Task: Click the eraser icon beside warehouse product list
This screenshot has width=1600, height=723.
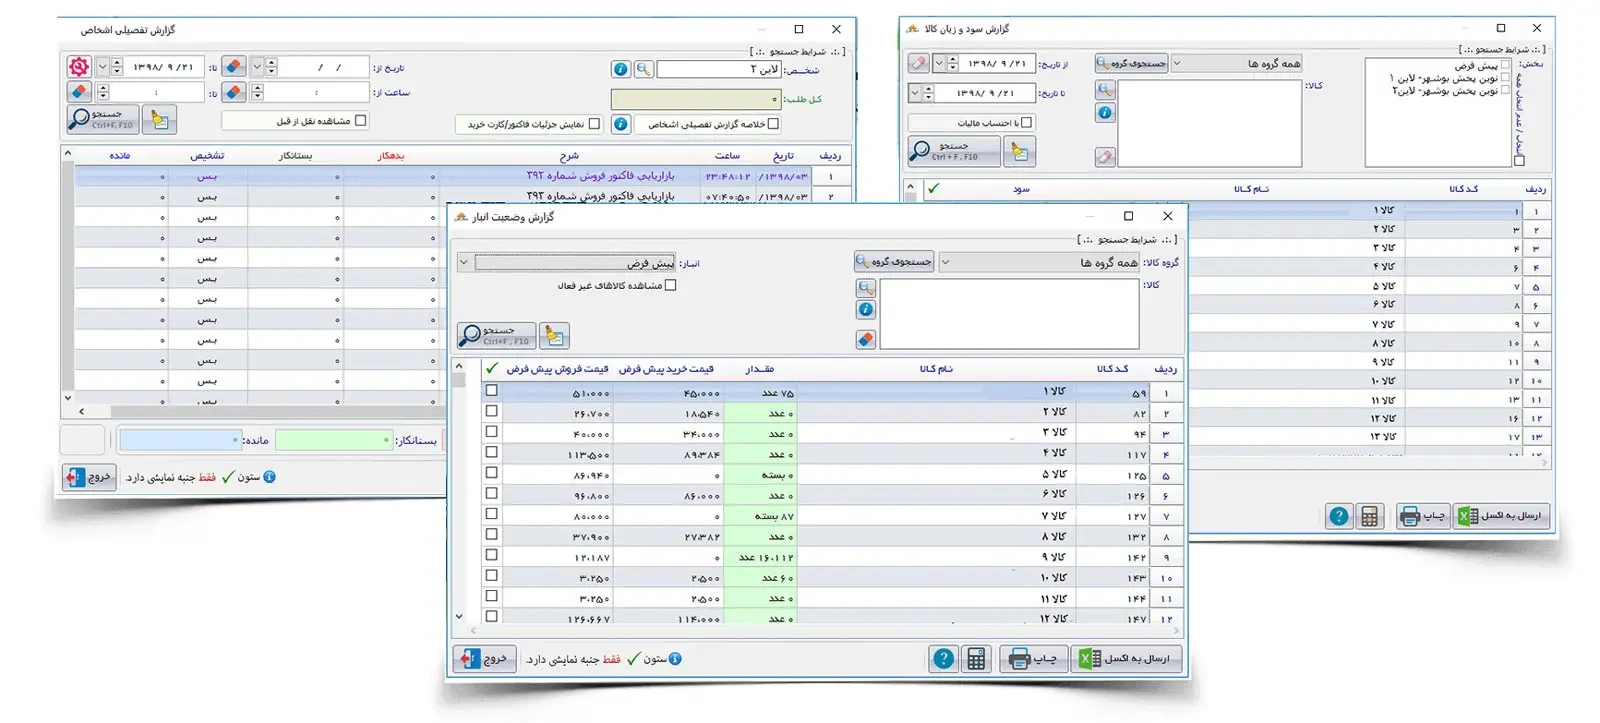Action: point(866,340)
